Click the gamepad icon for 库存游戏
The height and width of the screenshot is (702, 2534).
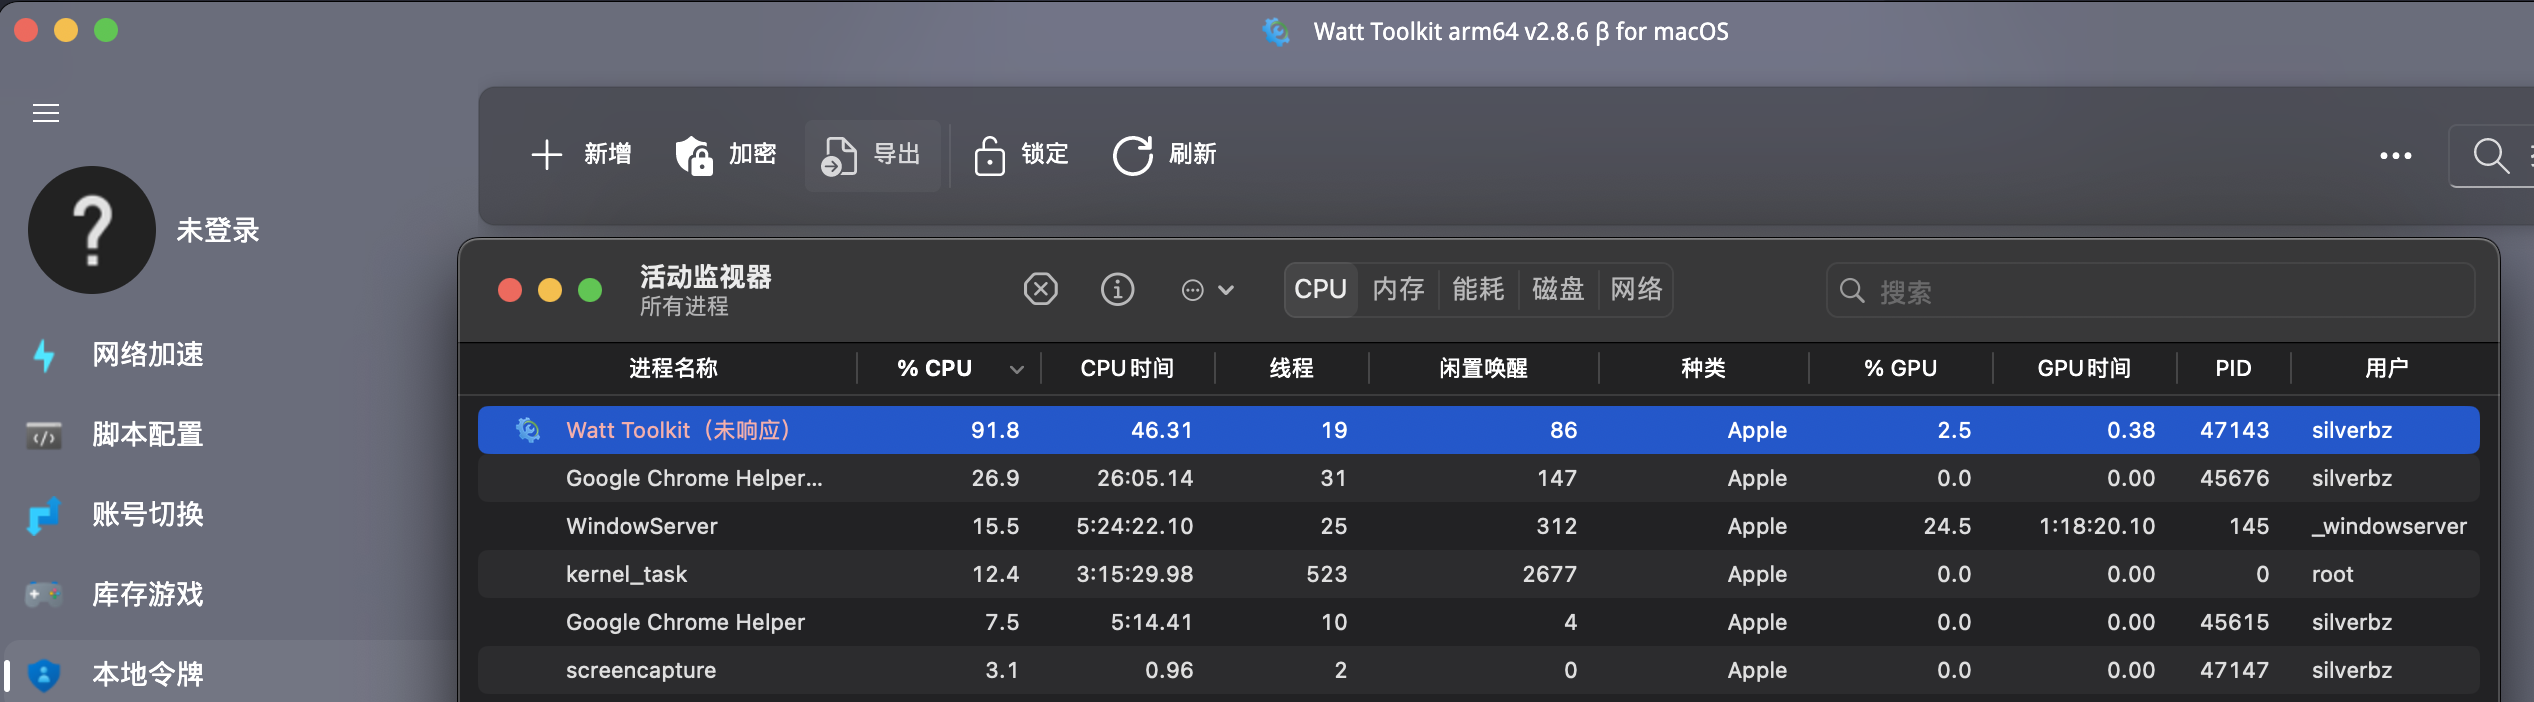coord(44,595)
